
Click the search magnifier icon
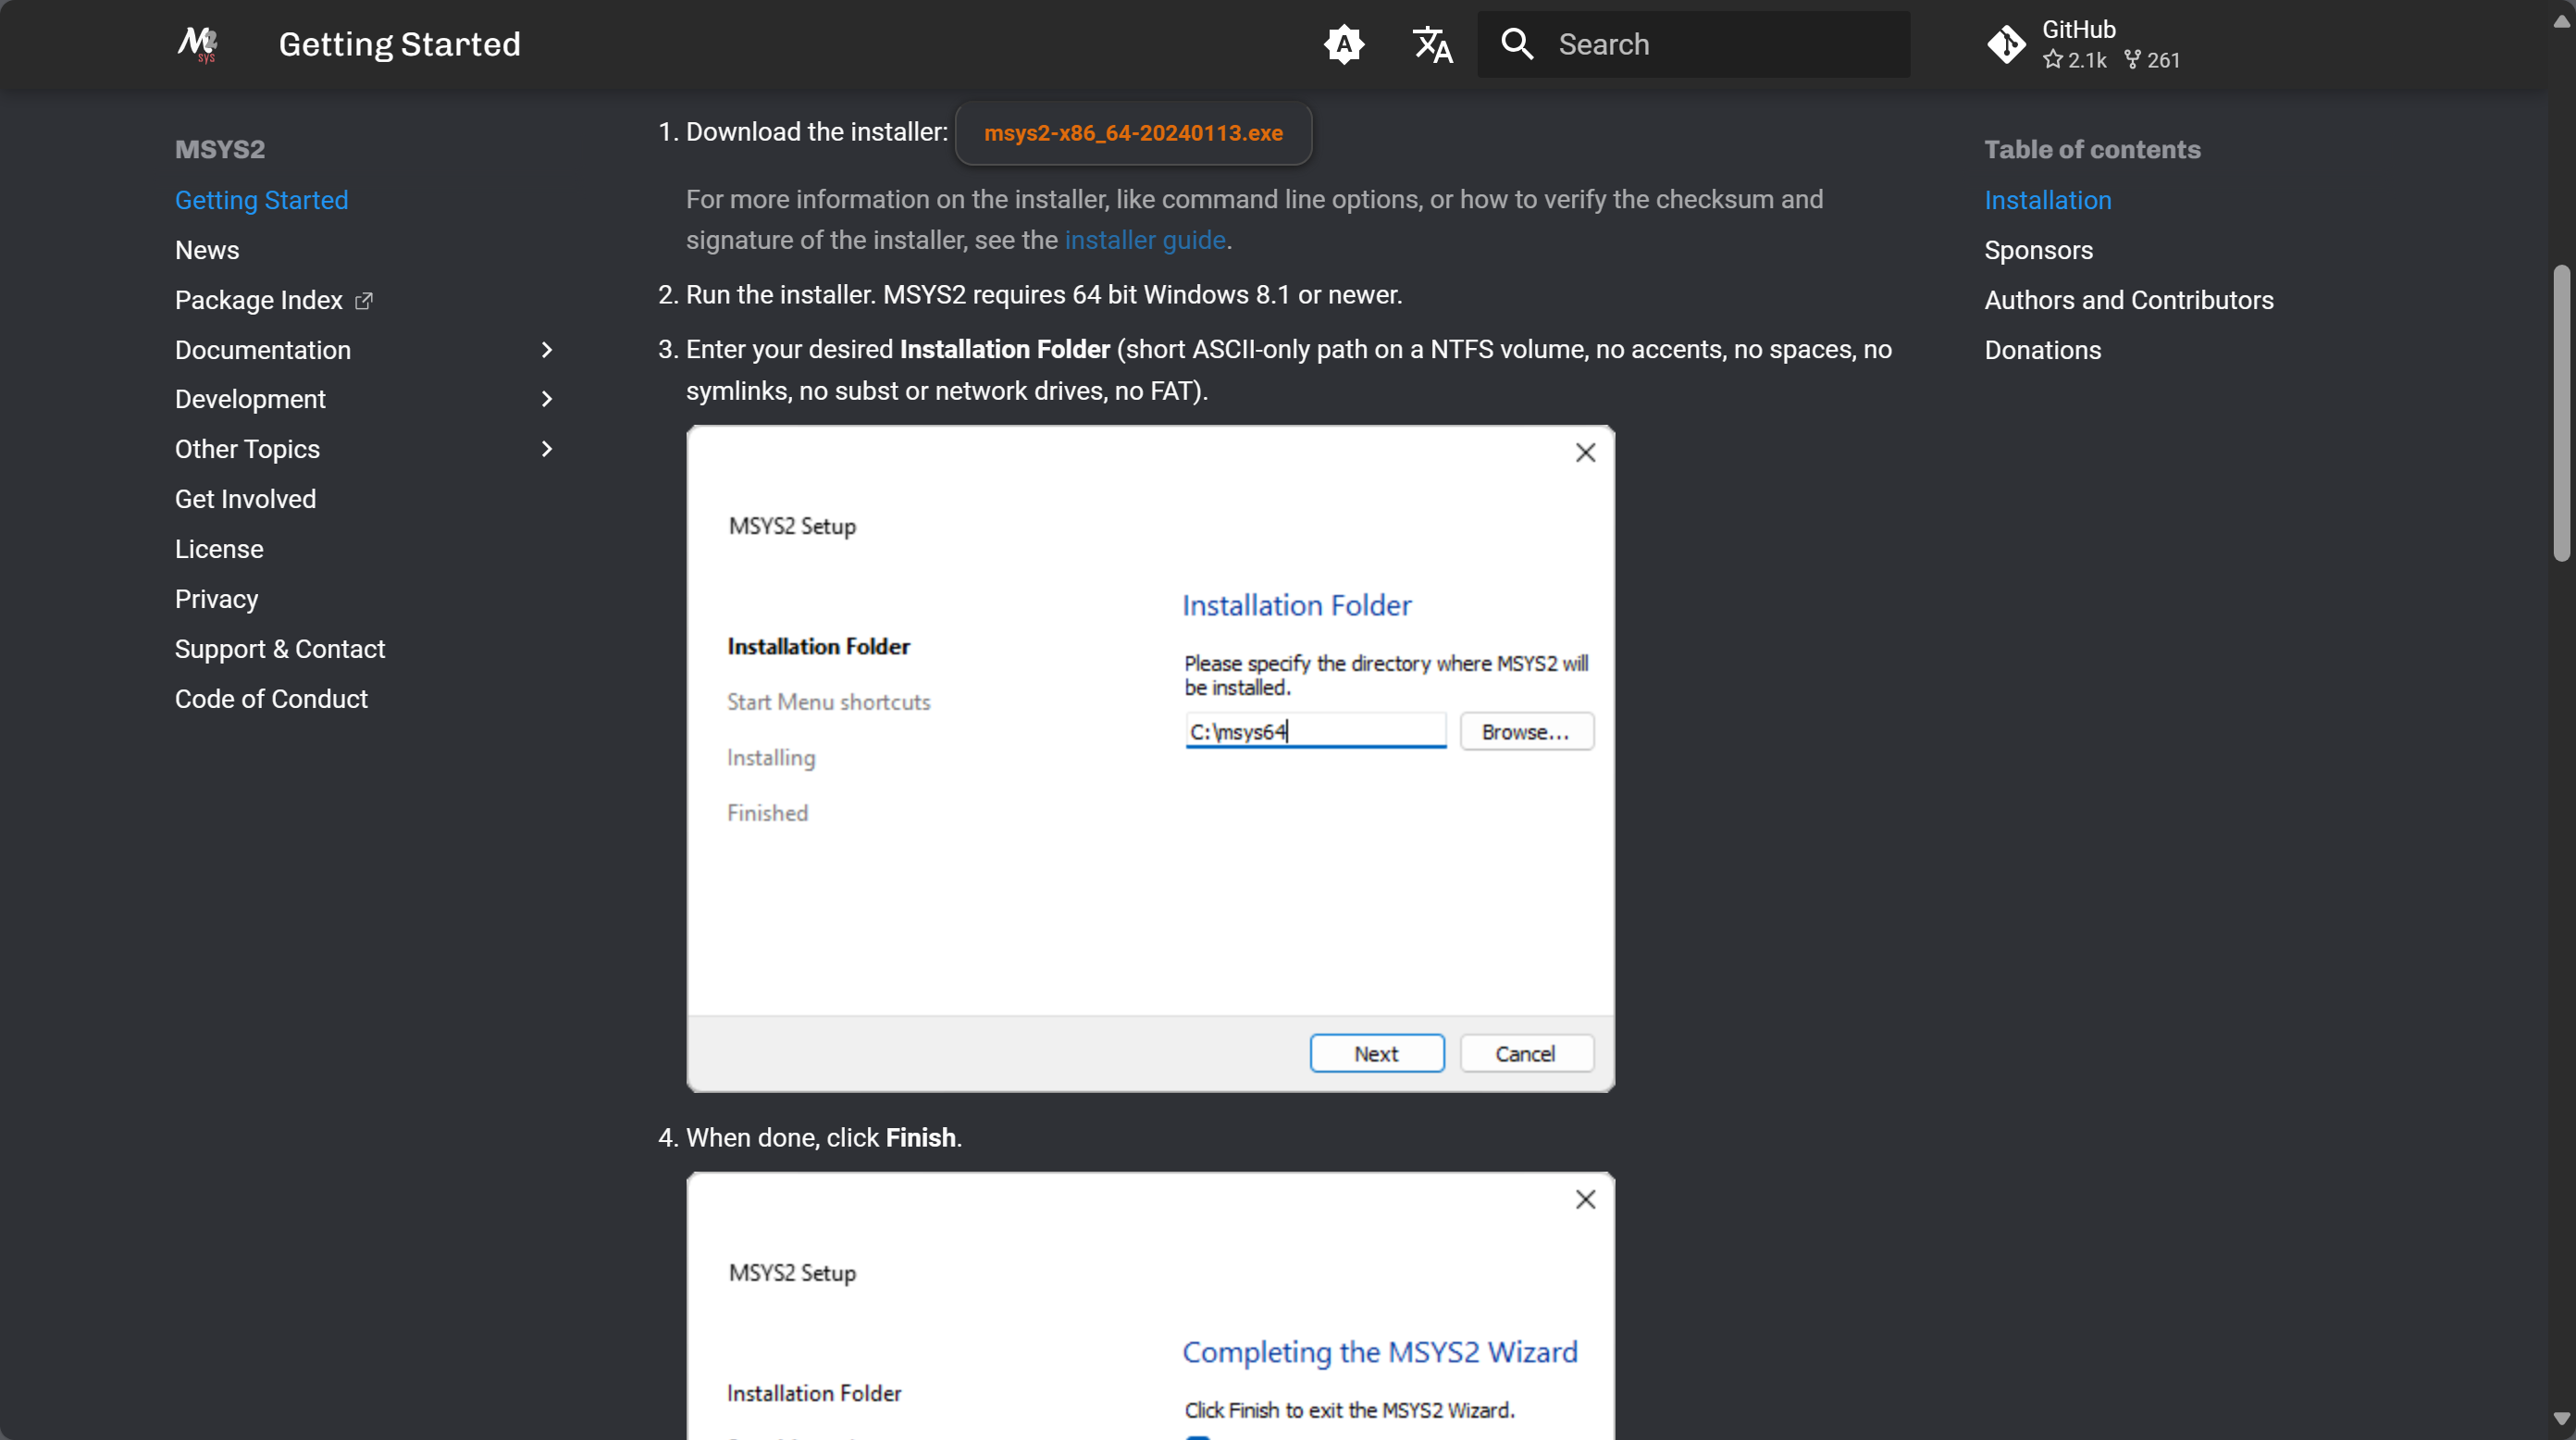coord(1517,44)
